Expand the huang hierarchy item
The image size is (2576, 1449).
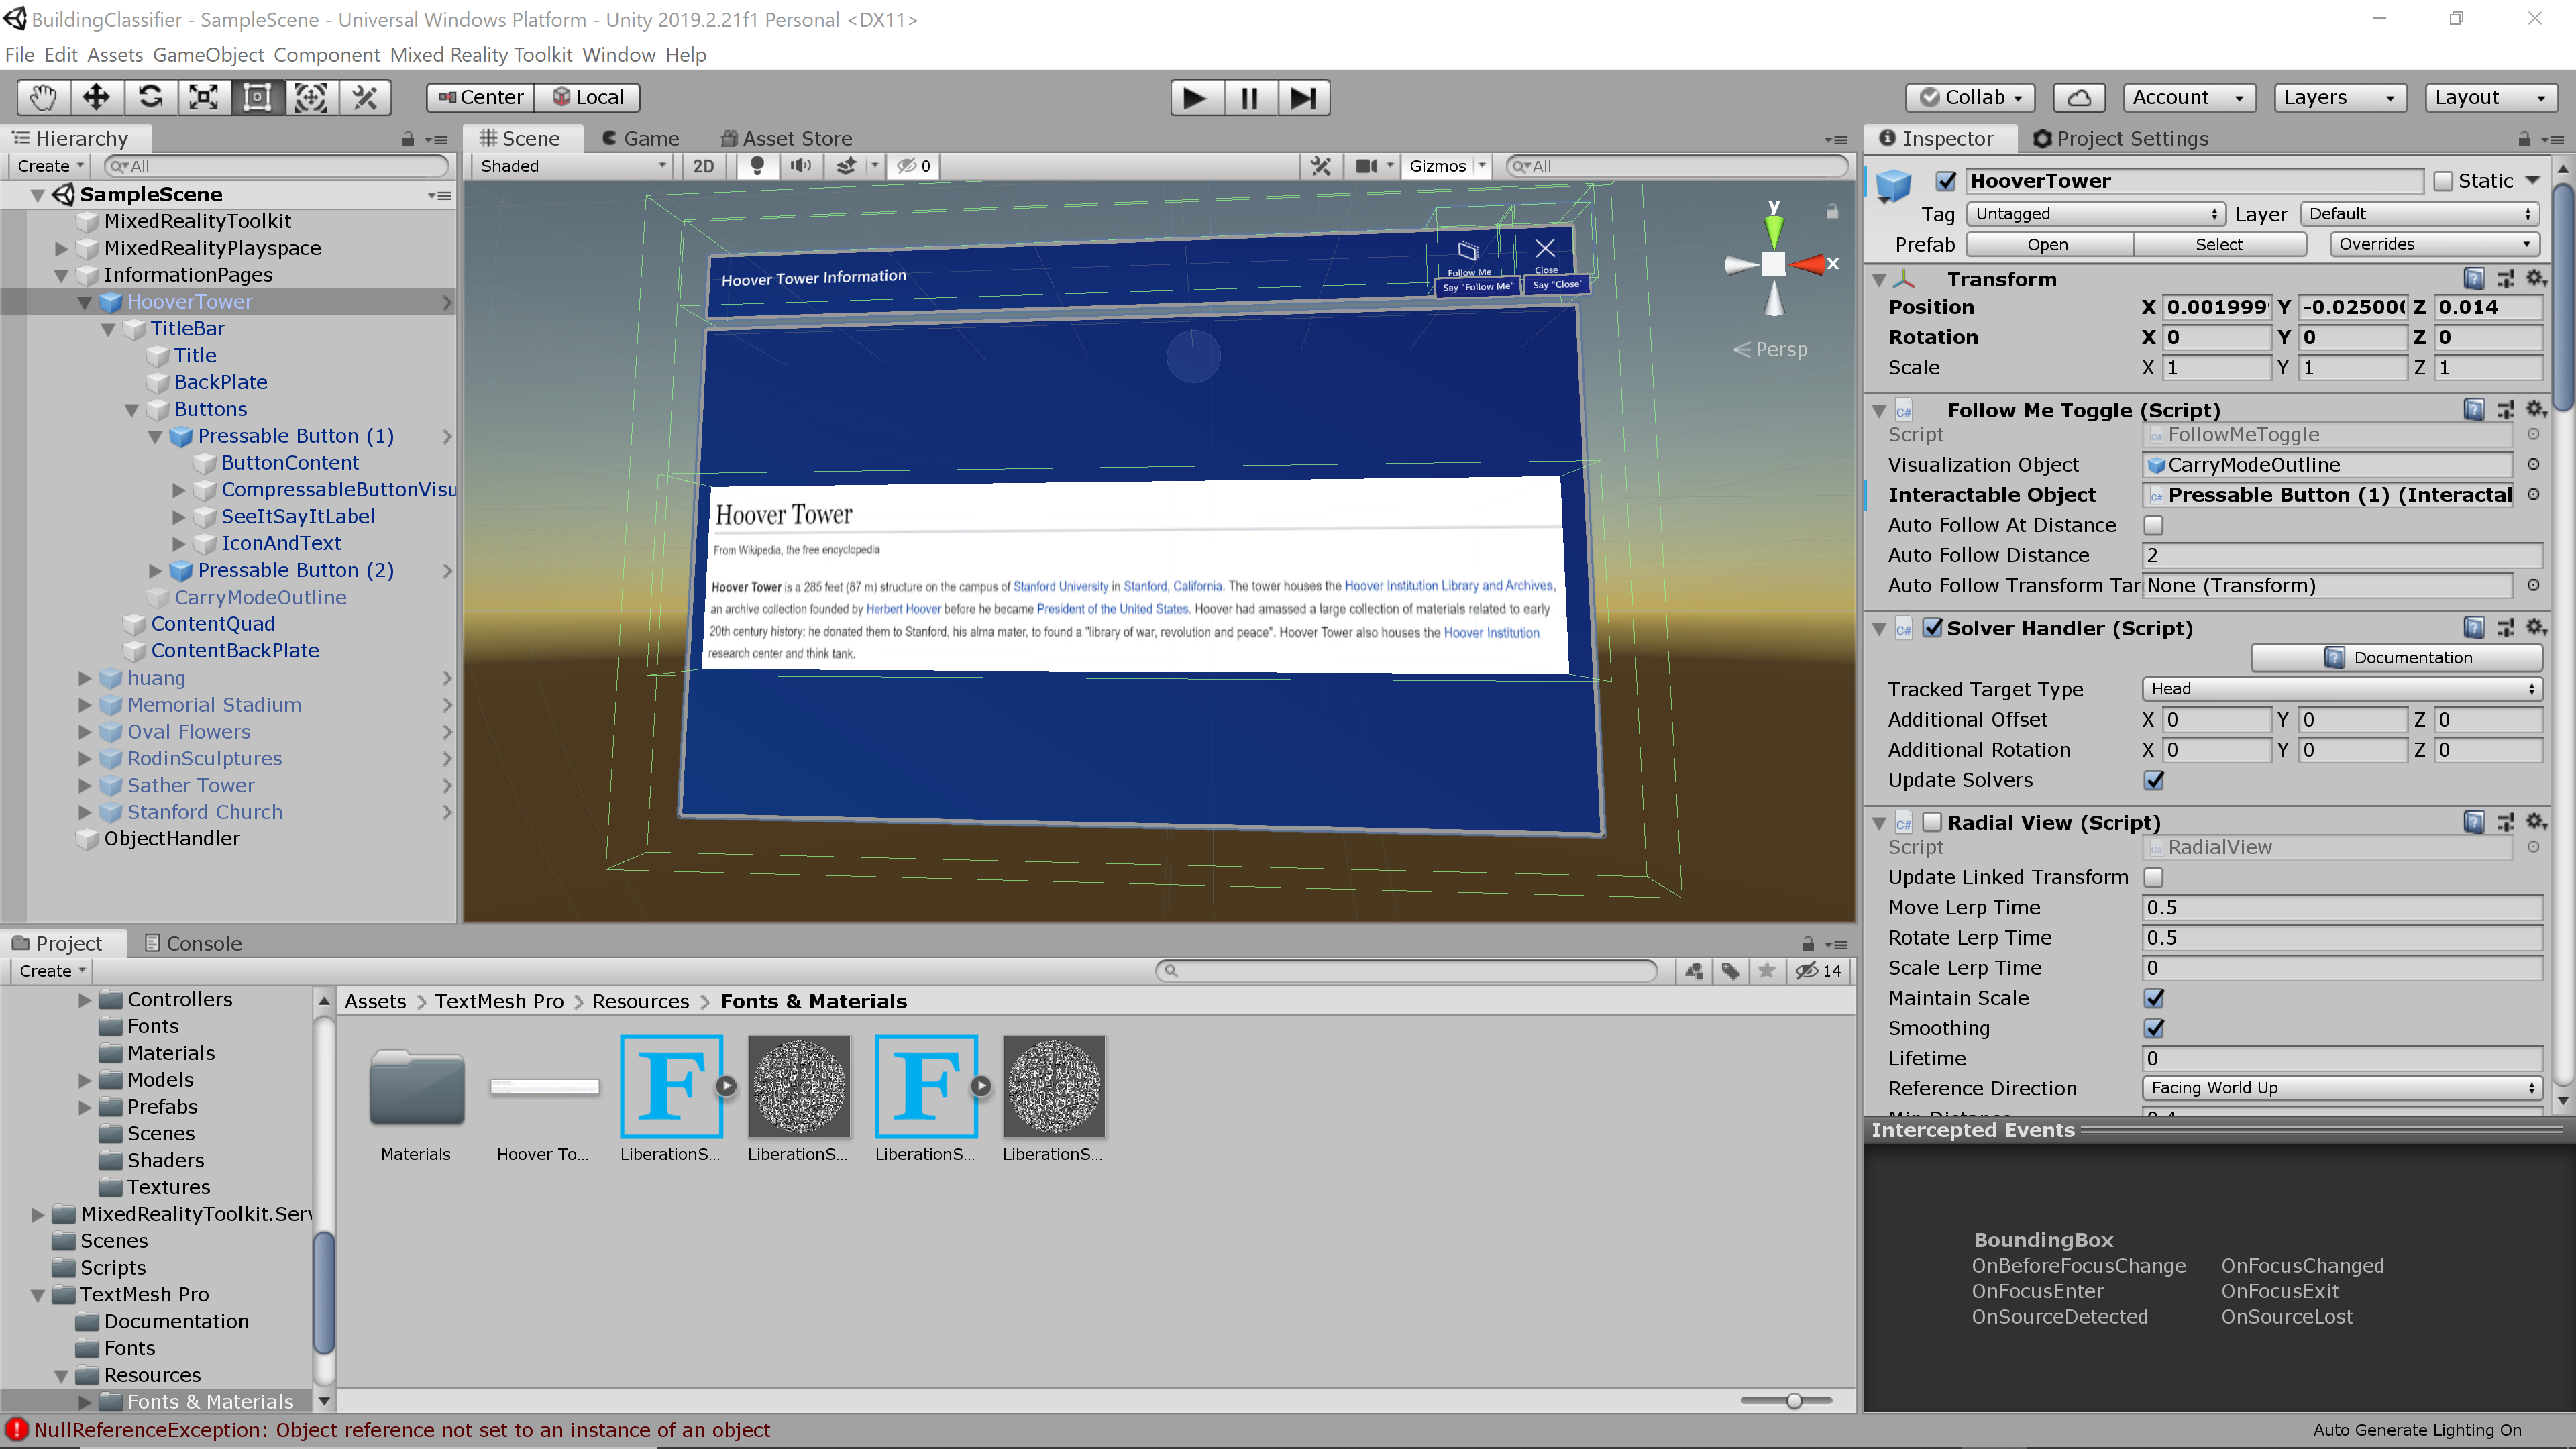click(x=85, y=678)
